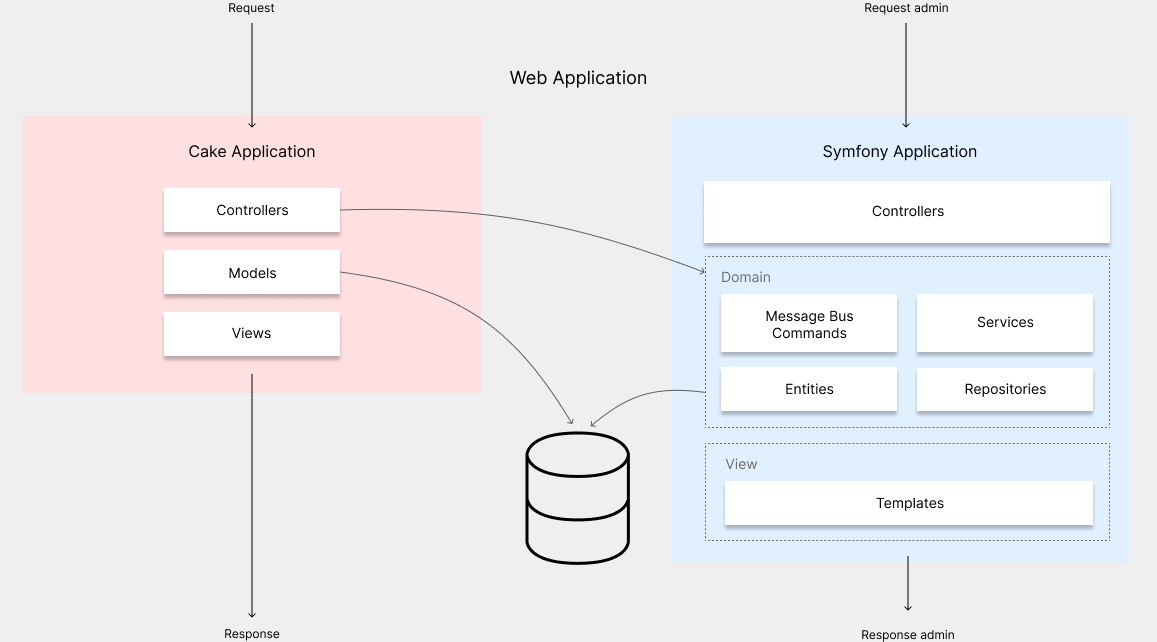This screenshot has height=642, width=1157.
Task: Click the Request admin label
Action: (x=906, y=8)
